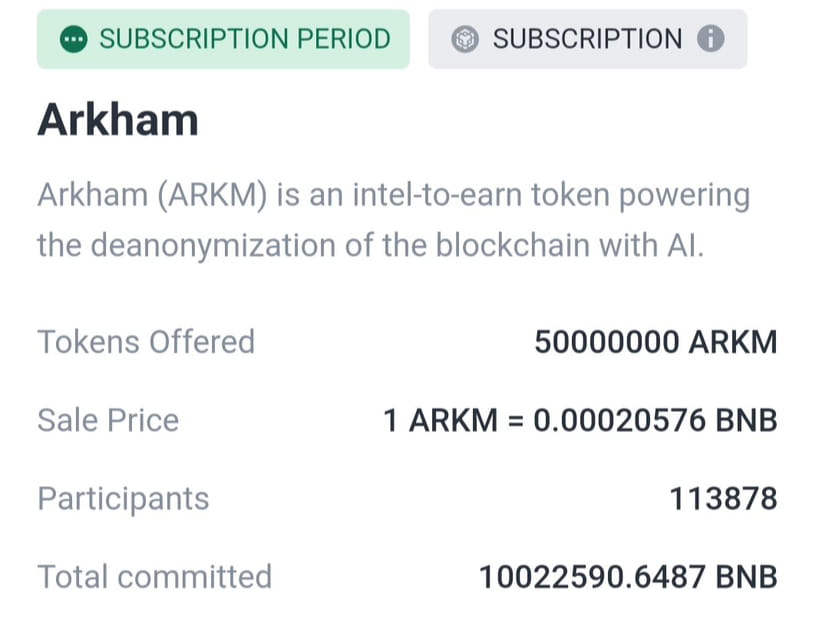Image resolution: width=829 pixels, height=631 pixels.
Task: Click the Arkham project title
Action: point(118,120)
